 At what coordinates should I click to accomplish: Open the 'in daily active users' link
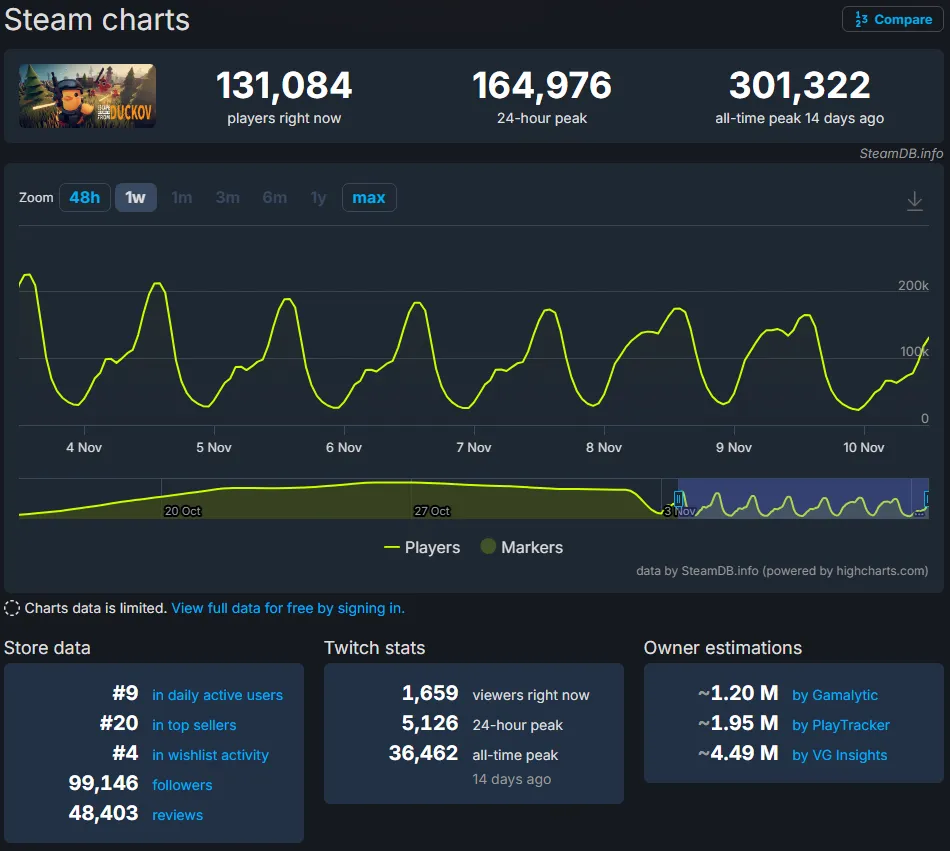tap(217, 695)
